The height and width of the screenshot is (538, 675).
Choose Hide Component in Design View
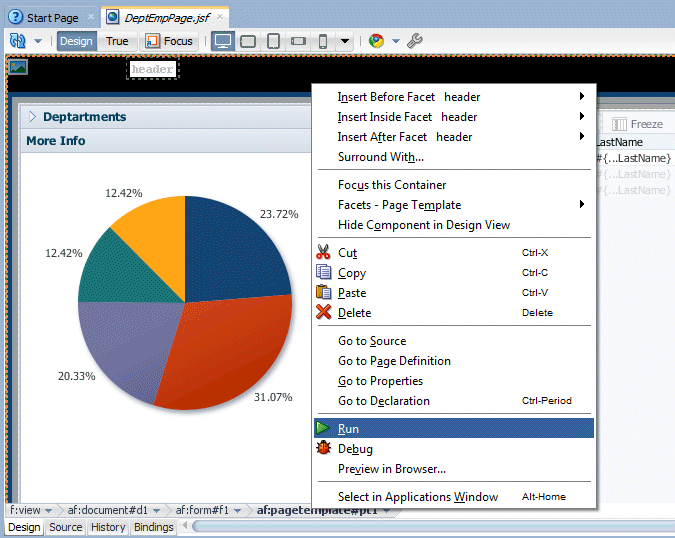pos(455,225)
